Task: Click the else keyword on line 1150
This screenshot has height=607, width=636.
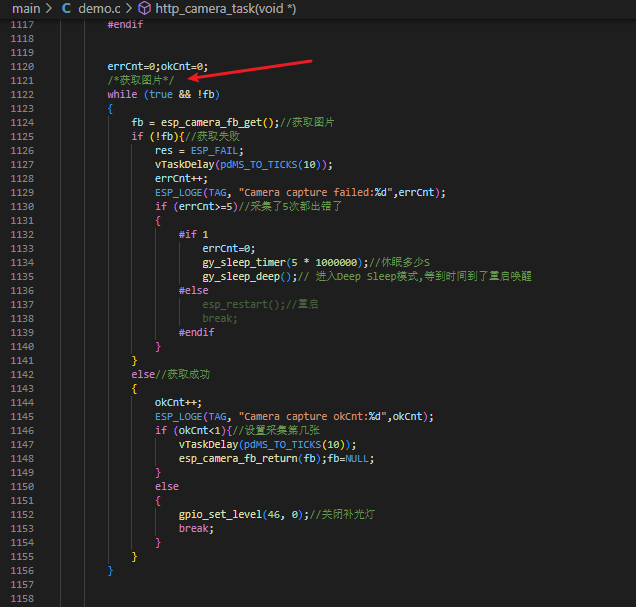Action: pyautogui.click(x=167, y=486)
